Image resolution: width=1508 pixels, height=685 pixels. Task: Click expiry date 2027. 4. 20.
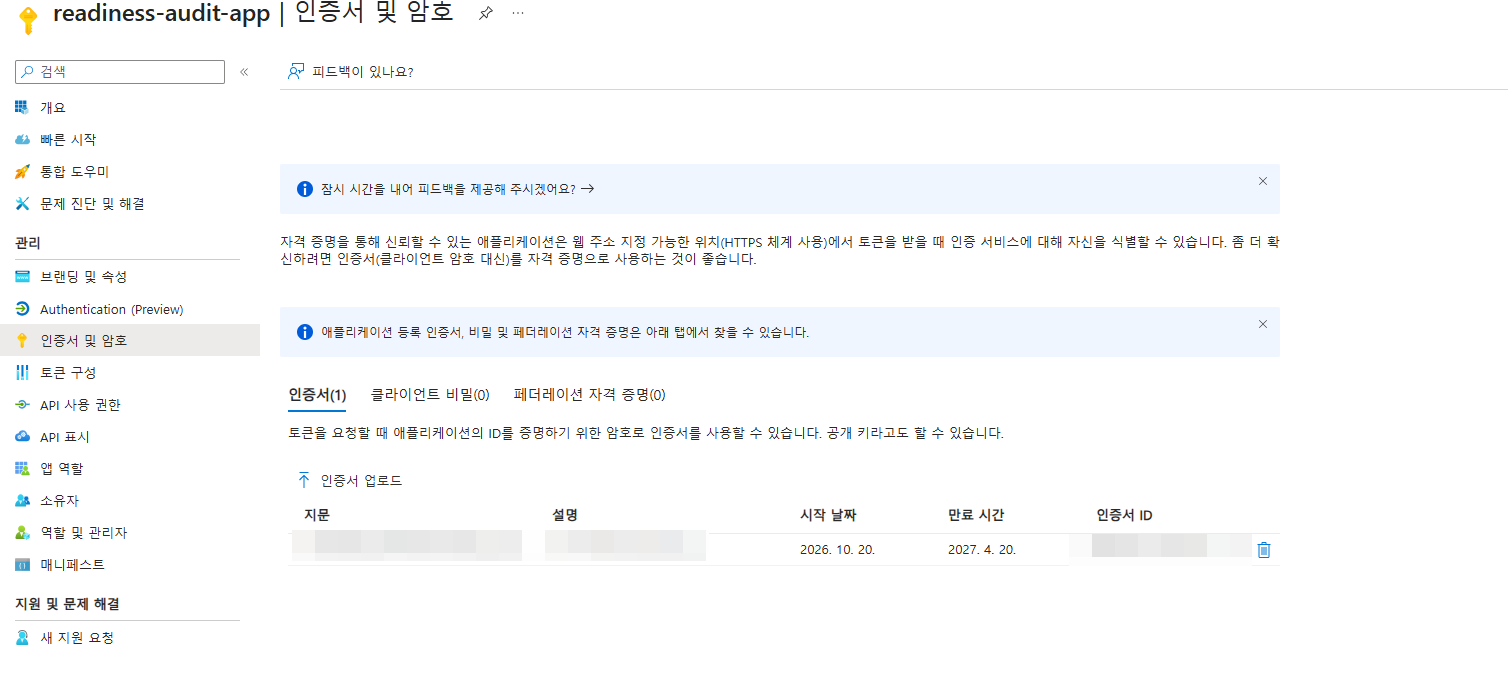[982, 550]
